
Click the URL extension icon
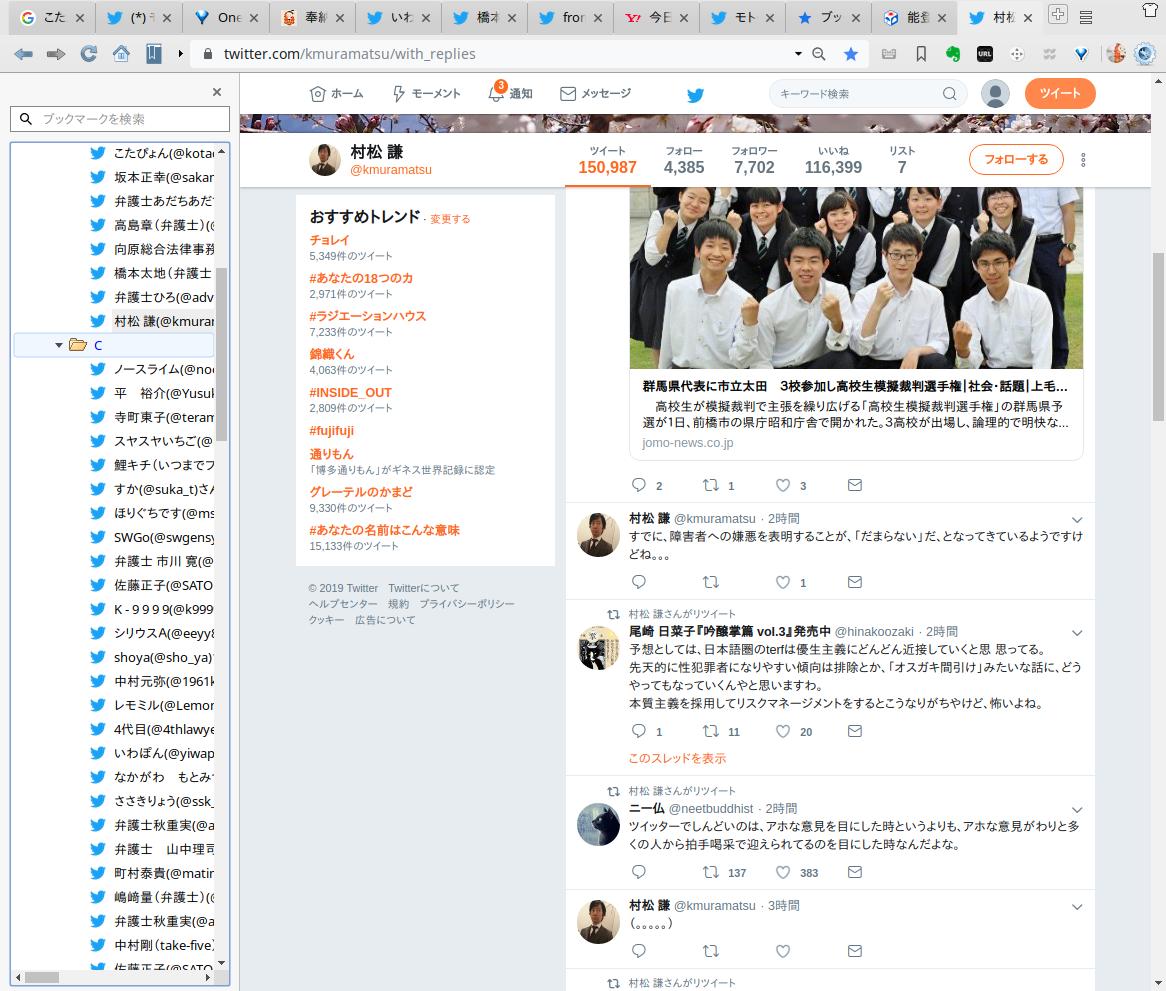pos(985,54)
